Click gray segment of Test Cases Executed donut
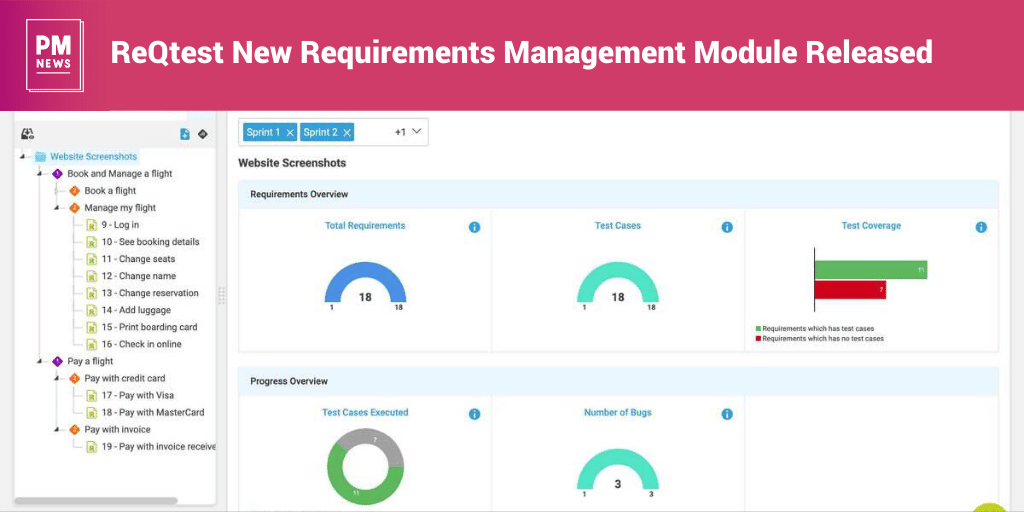This screenshot has width=1024, height=512. point(375,439)
